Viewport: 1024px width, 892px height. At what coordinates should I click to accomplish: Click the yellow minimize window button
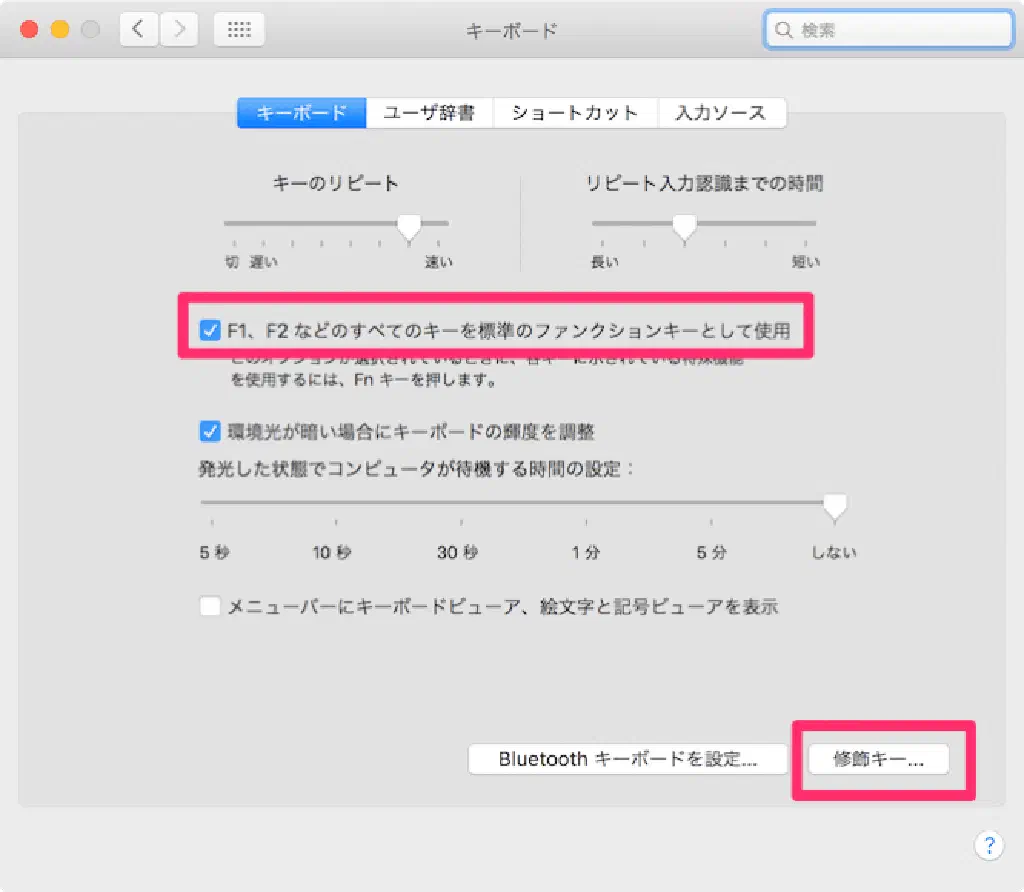[x=59, y=30]
